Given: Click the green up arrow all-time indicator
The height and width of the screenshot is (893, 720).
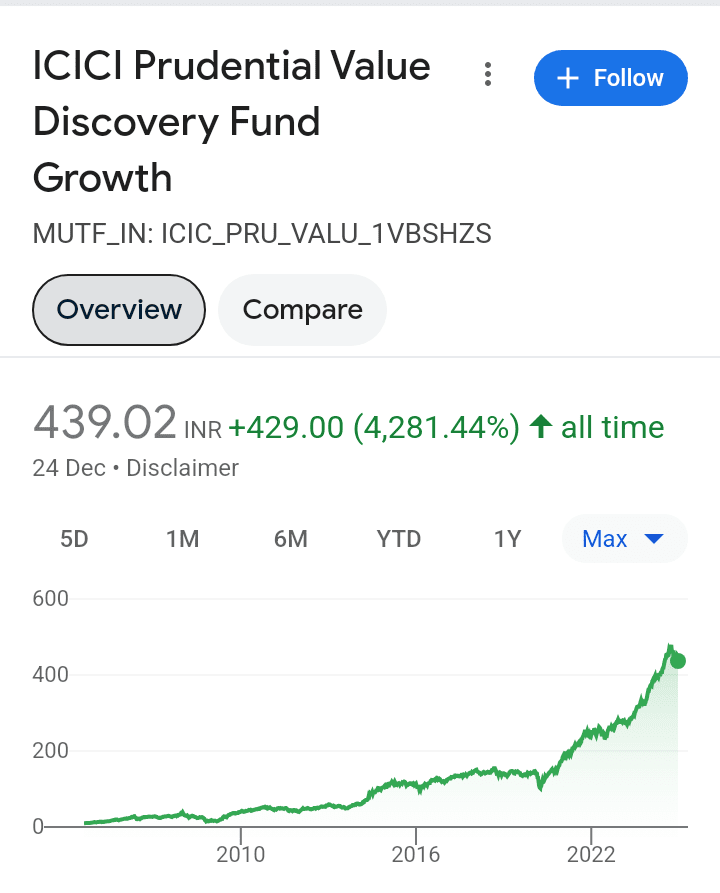Looking at the screenshot, I should (541, 427).
